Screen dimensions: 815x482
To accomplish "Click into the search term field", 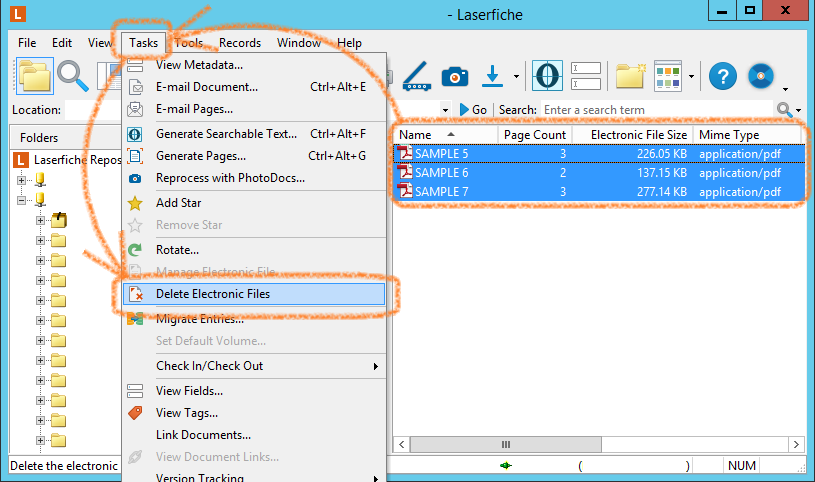I will [657, 110].
